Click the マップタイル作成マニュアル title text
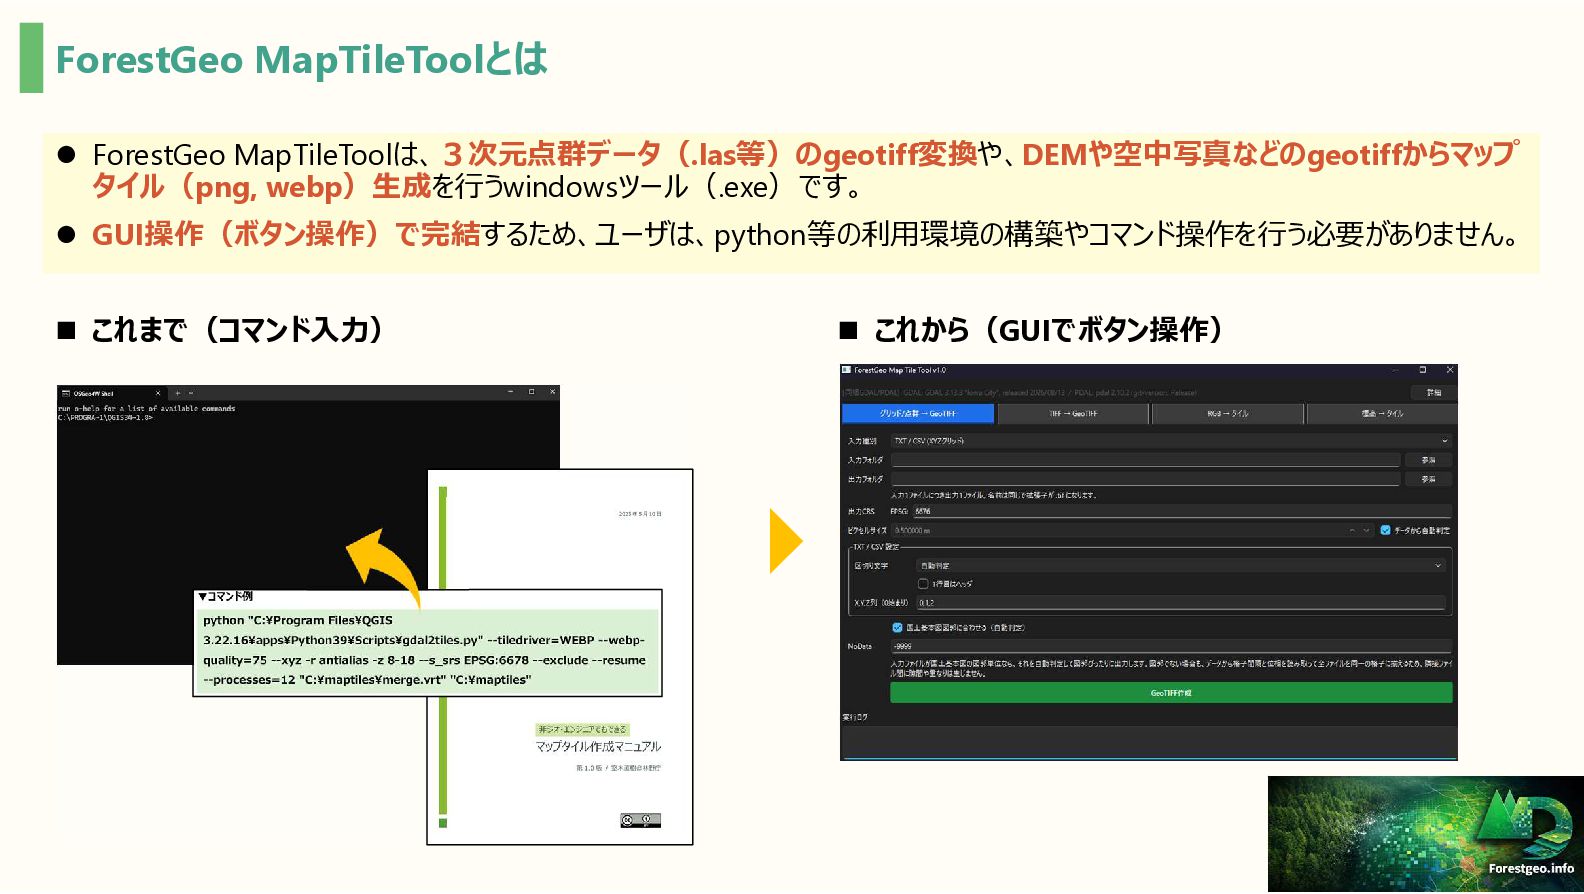The height and width of the screenshot is (894, 1584). (598, 747)
